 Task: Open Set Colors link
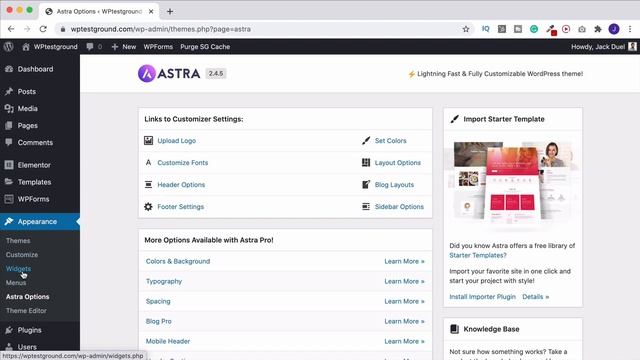(391, 140)
